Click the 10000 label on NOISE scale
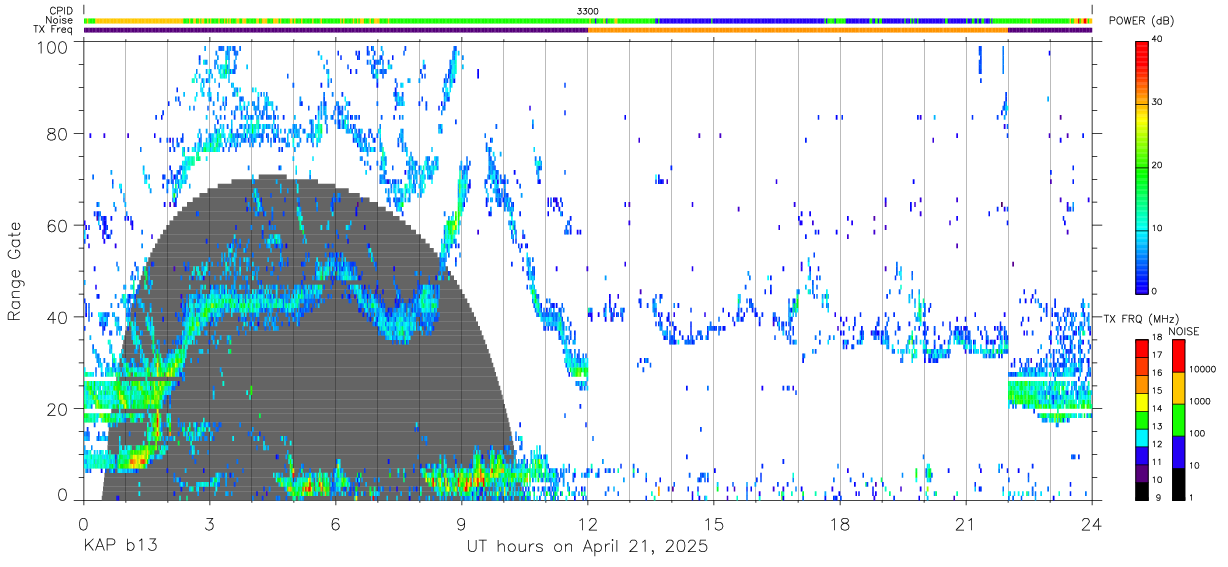1228x567 pixels. click(x=1201, y=370)
